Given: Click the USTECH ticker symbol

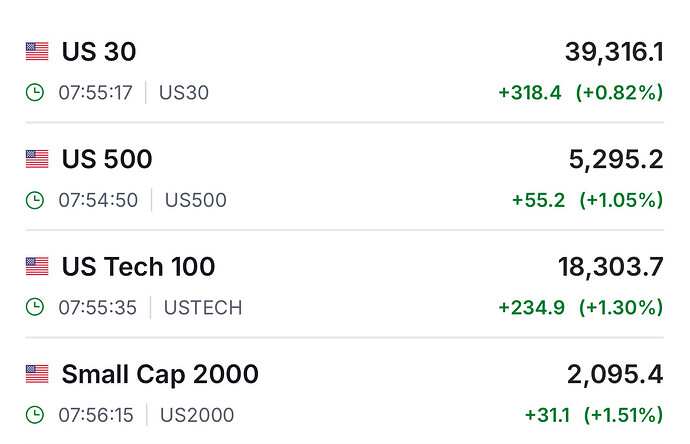Looking at the screenshot, I should 203,307.
